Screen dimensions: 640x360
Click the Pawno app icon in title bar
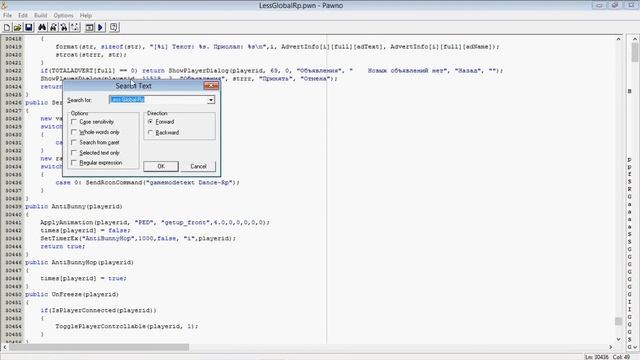[x=4, y=5]
